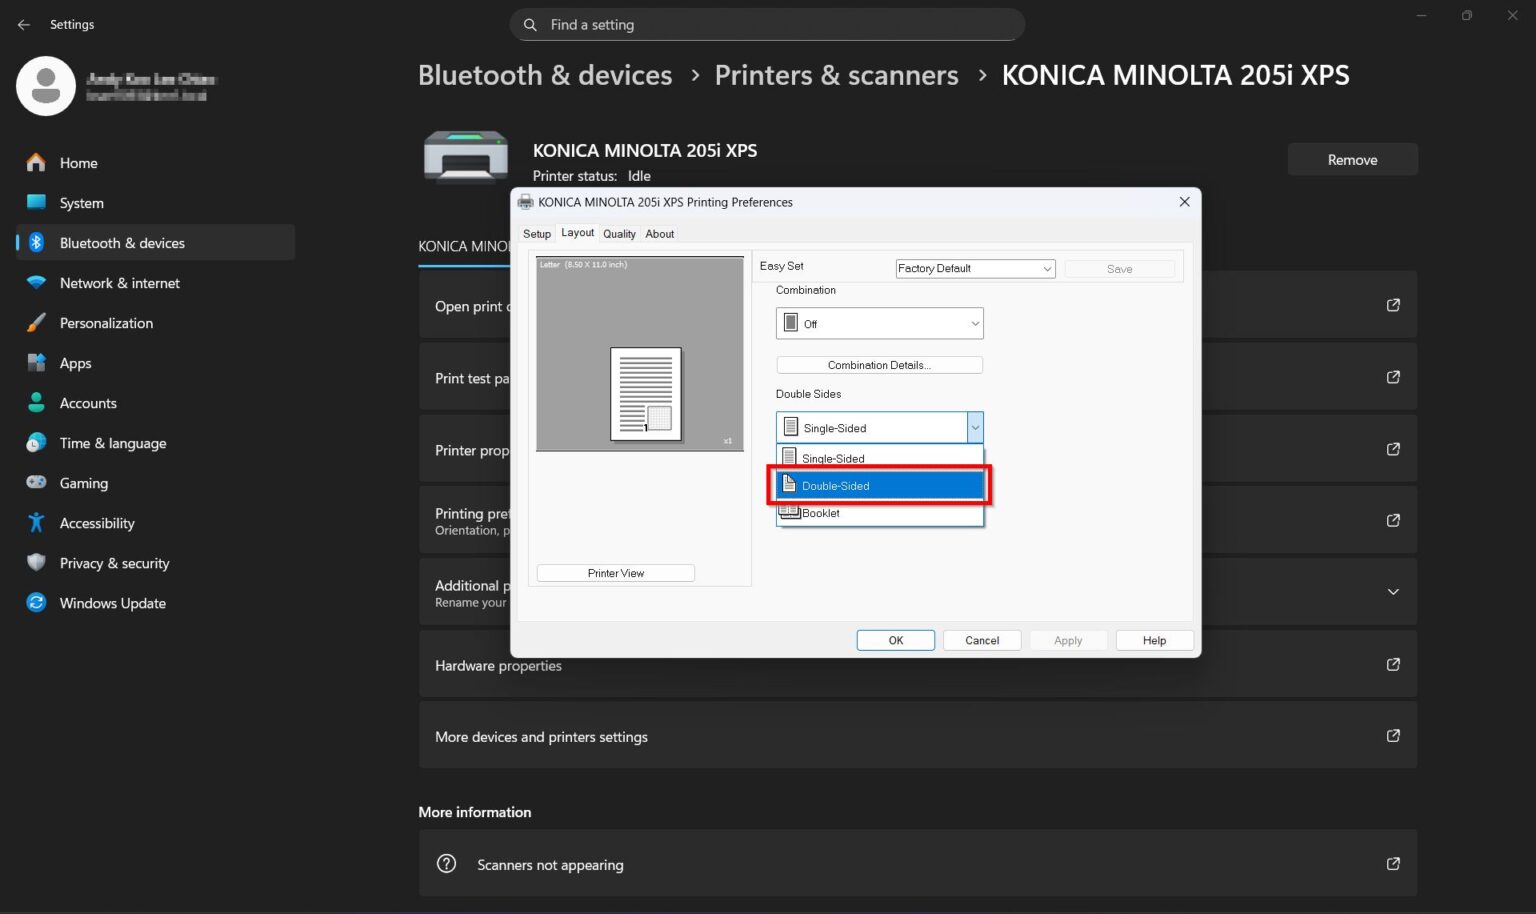
Task: Click Printers & scanners breadcrumb link
Action: (836, 75)
